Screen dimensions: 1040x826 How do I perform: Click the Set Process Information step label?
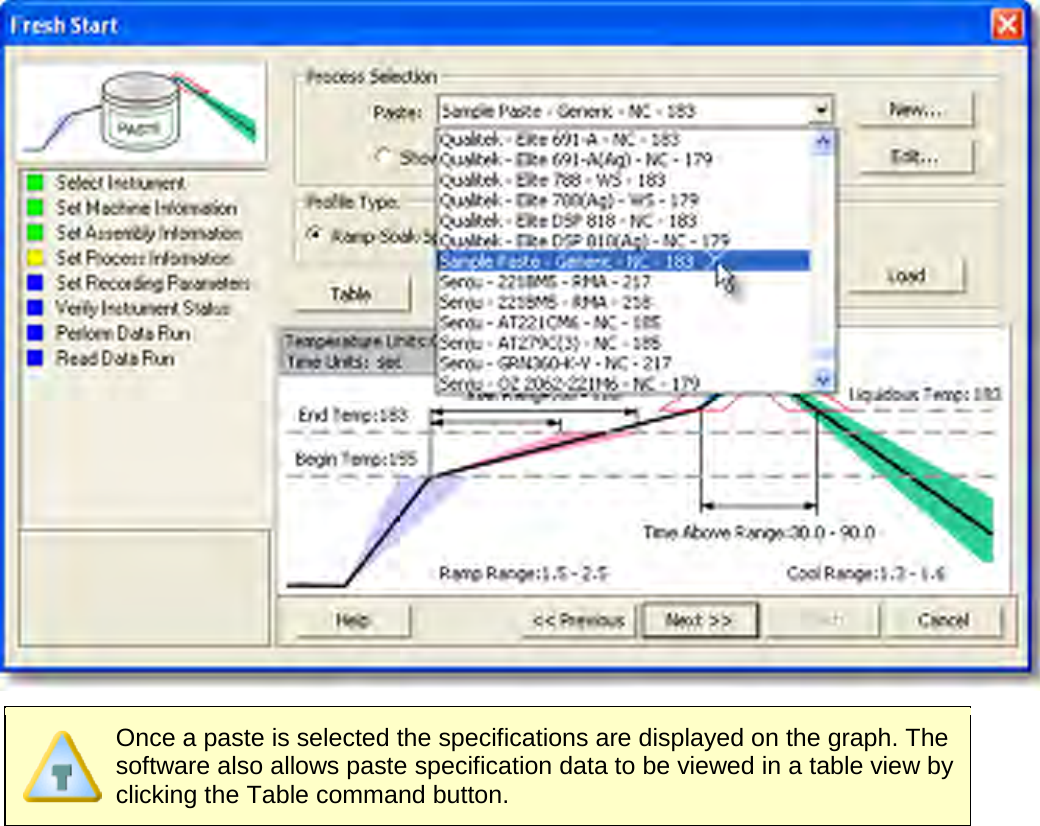[x=144, y=257]
